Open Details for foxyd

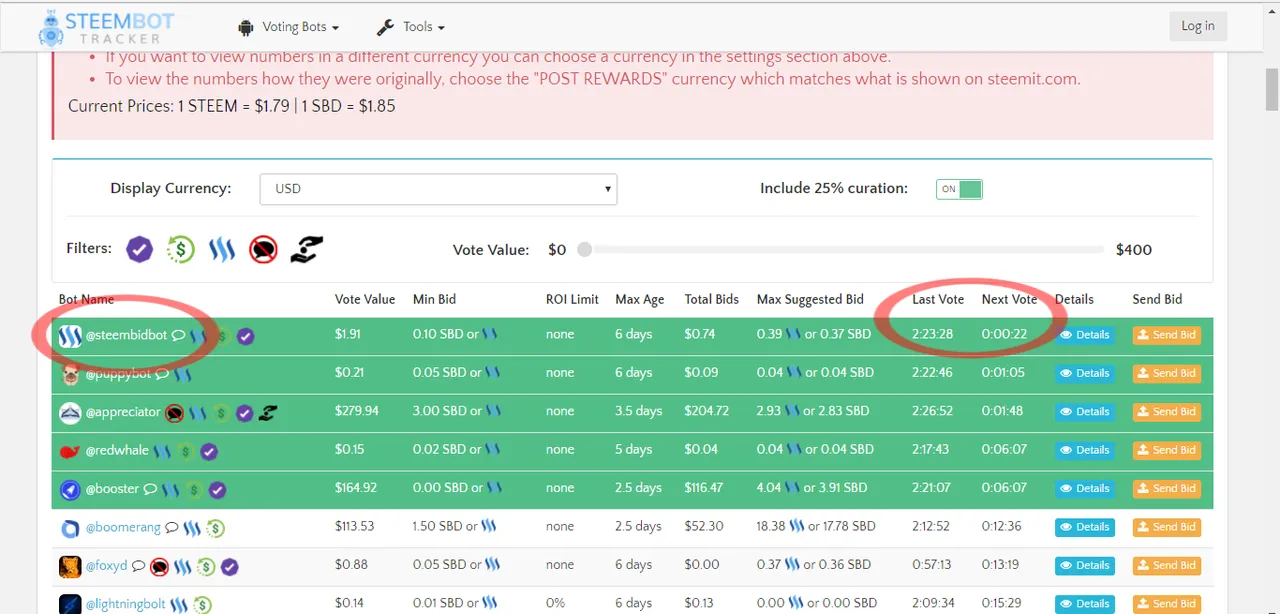(1085, 565)
